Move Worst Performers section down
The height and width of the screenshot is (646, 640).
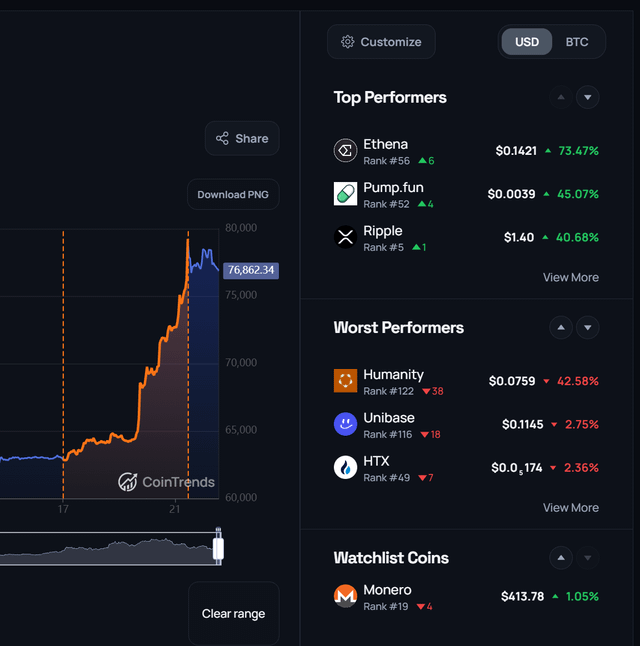(x=588, y=328)
